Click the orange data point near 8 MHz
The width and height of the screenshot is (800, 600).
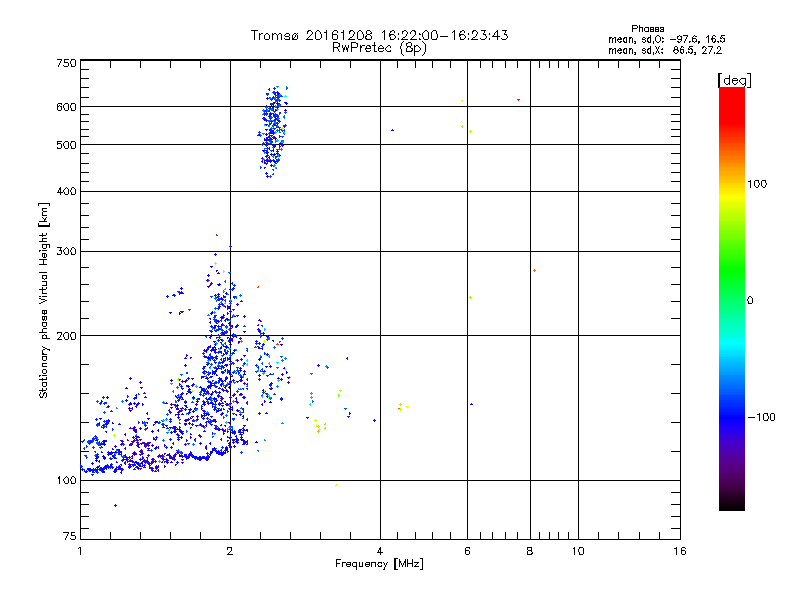pos(534,270)
